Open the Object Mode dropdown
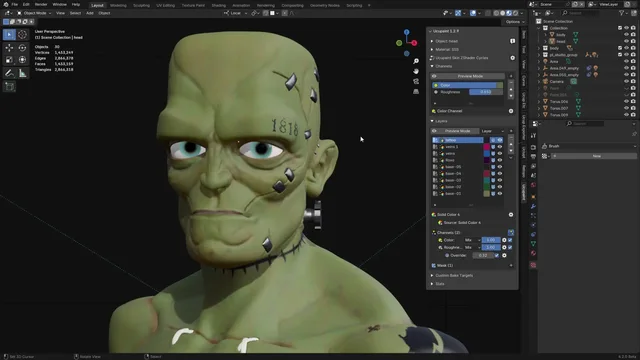 click(34, 13)
